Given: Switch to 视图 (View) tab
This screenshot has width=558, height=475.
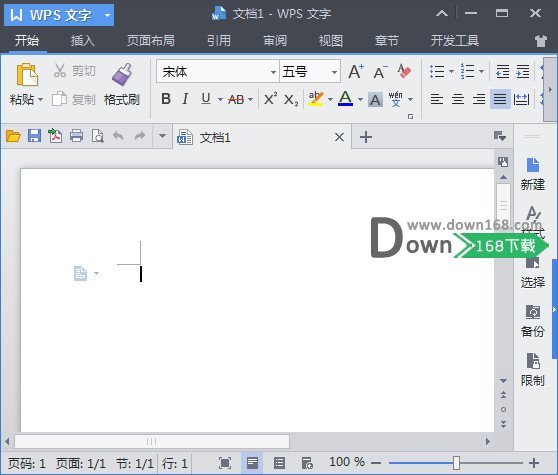Looking at the screenshot, I should [x=331, y=41].
